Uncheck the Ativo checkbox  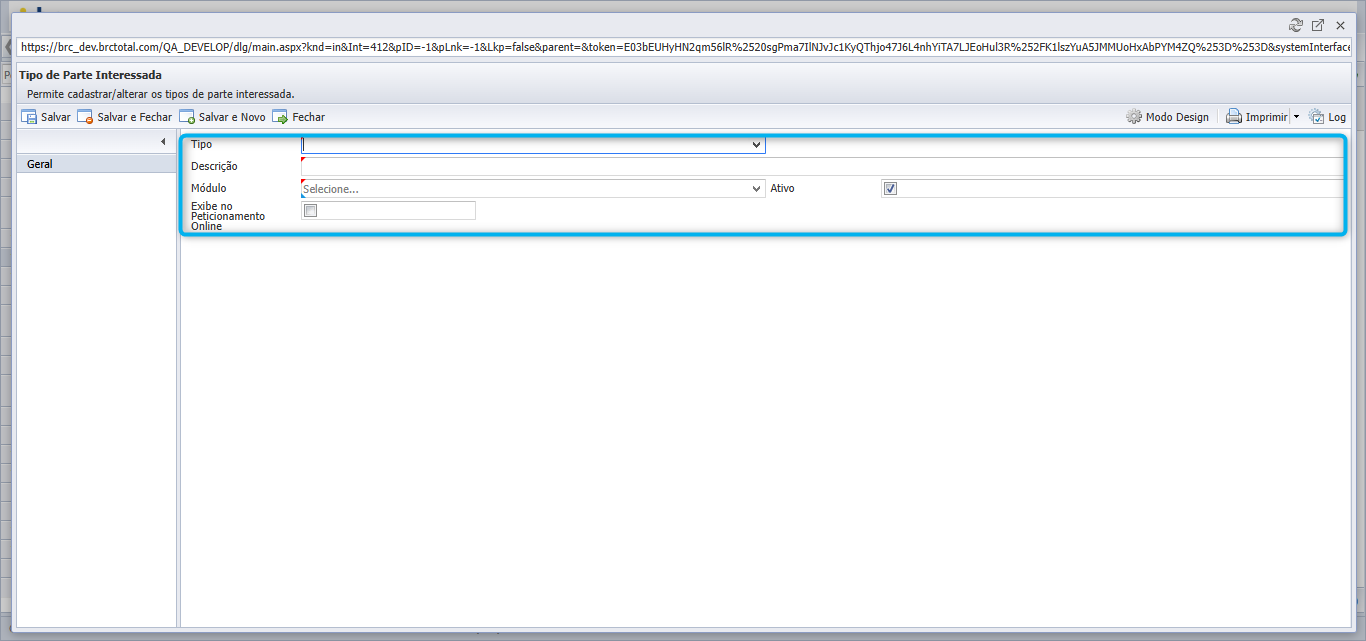(890, 188)
